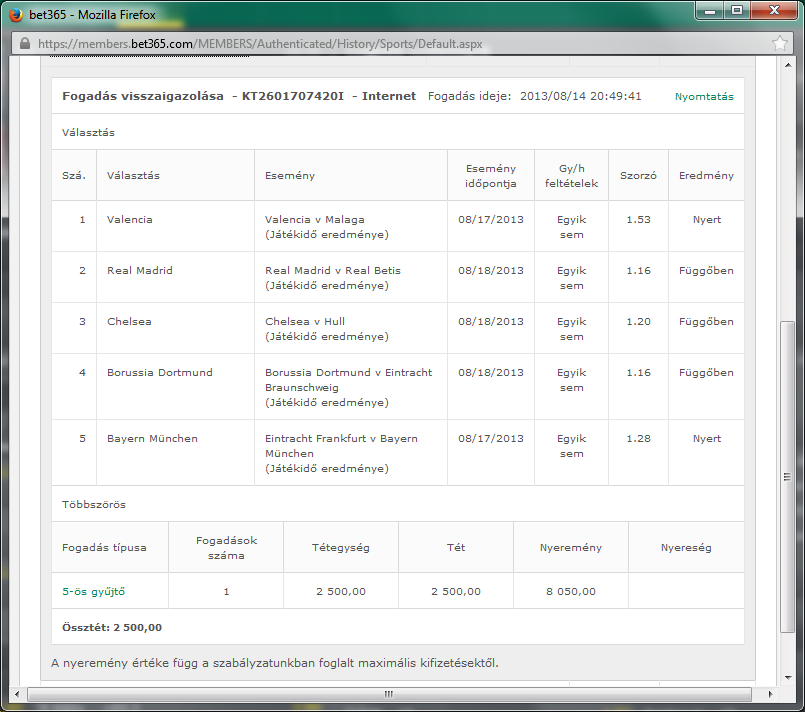Viewport: 805px width, 712px height.
Task: Click the Valencia v Malaga event text
Action: [315, 220]
